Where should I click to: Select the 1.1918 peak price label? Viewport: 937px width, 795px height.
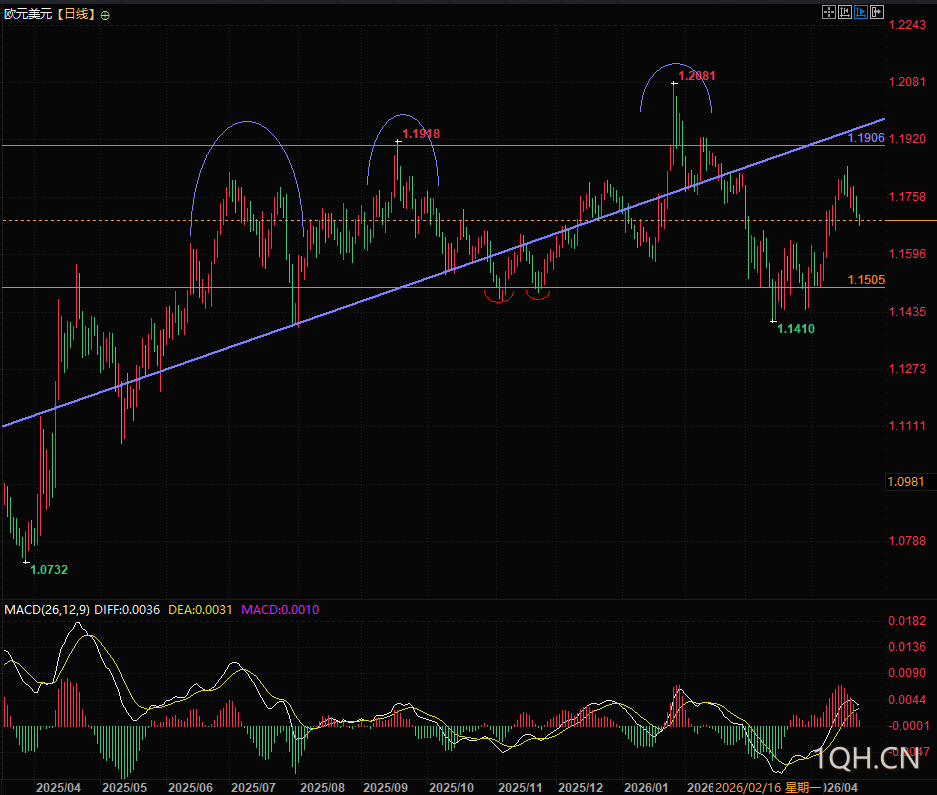[421, 133]
